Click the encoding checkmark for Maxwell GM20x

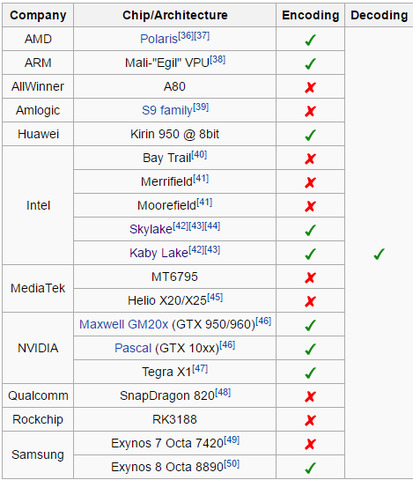pos(310,325)
